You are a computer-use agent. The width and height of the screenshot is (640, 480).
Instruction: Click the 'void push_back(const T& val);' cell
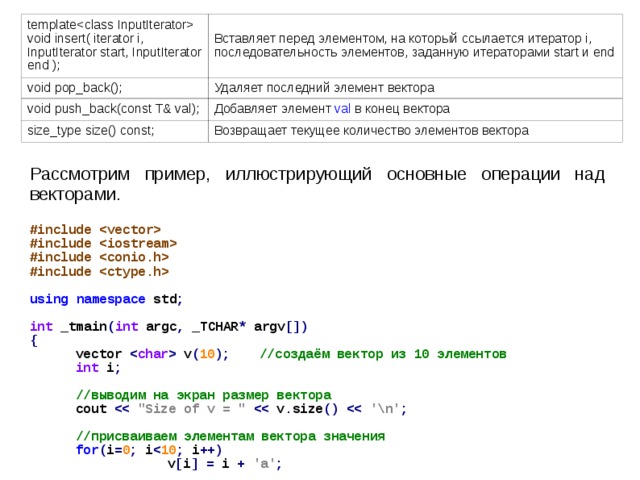coord(112,108)
